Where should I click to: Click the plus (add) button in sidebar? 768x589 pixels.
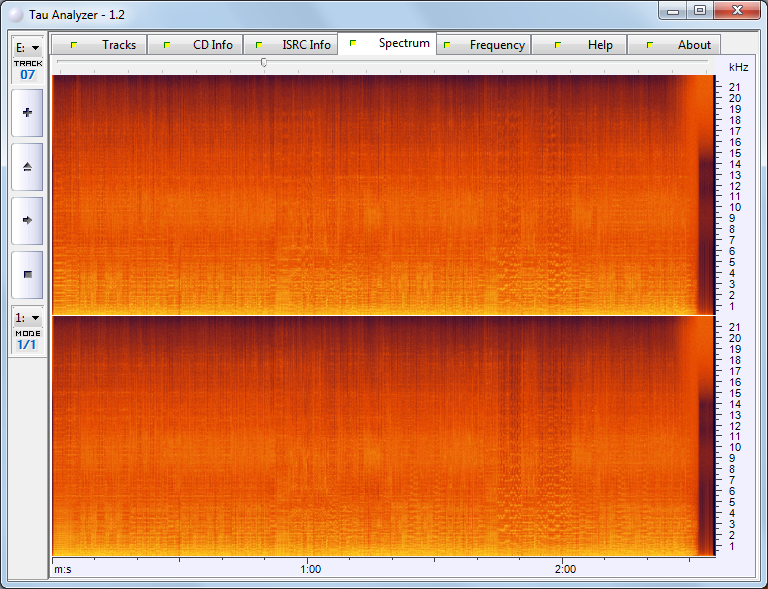pos(27,113)
